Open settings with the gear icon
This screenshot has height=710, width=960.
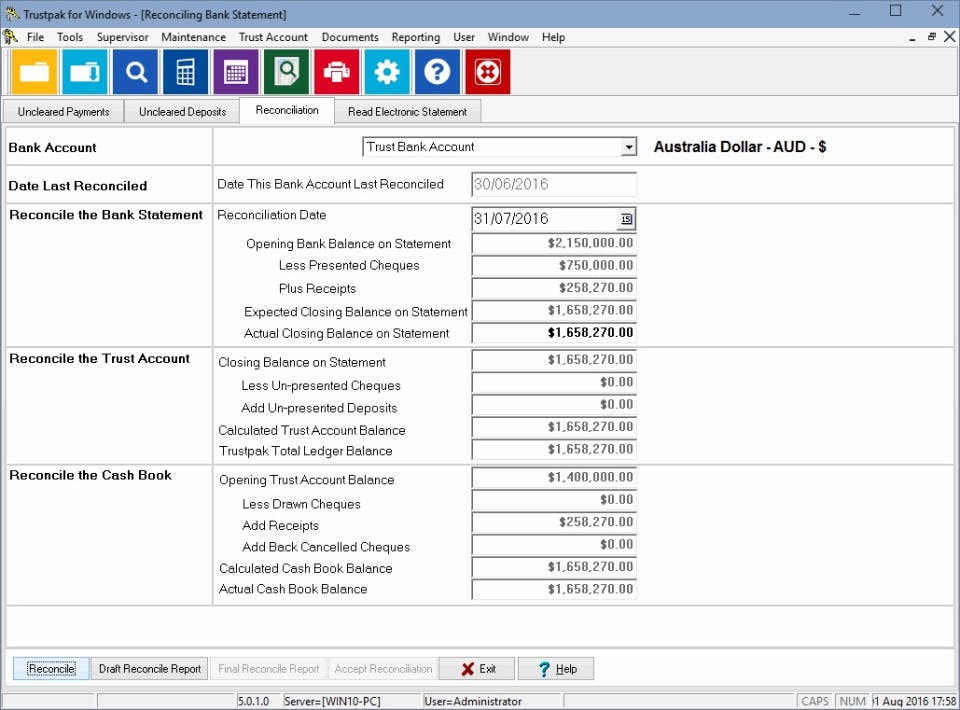(387, 72)
